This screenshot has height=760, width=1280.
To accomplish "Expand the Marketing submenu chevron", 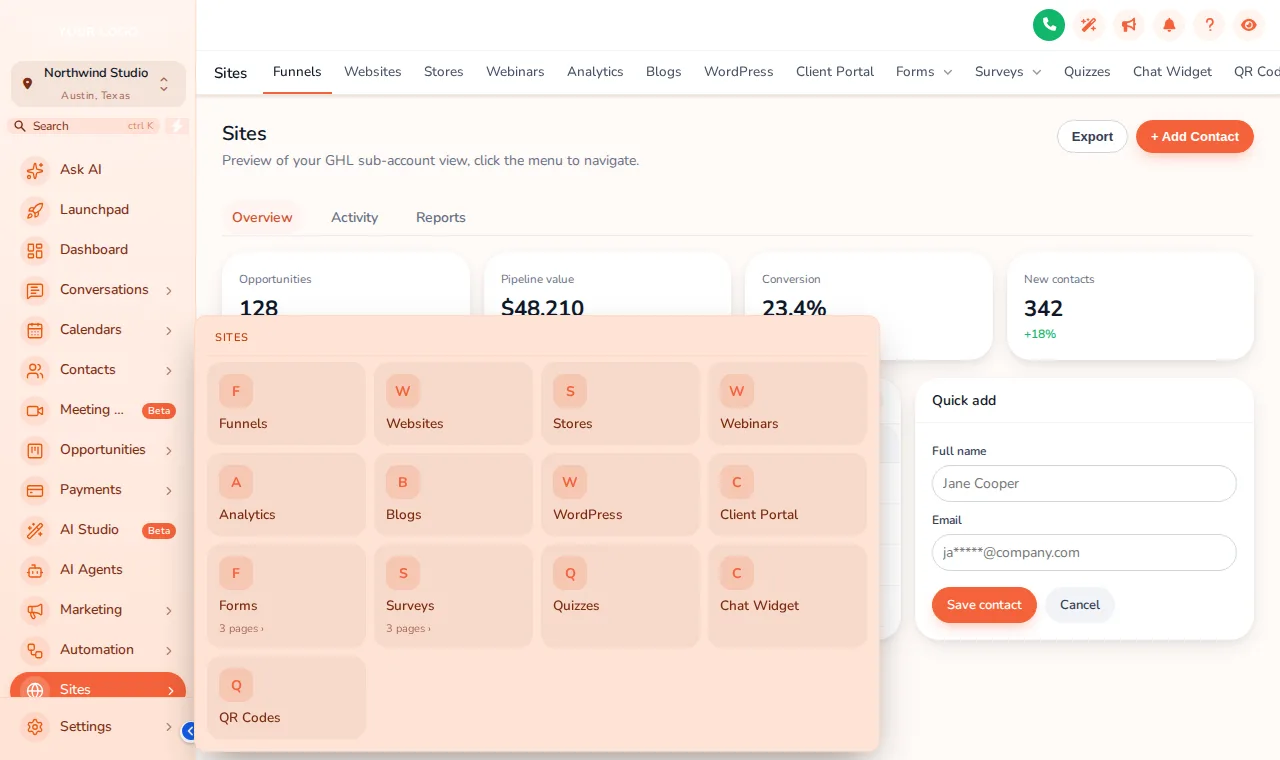I will 169,610.
